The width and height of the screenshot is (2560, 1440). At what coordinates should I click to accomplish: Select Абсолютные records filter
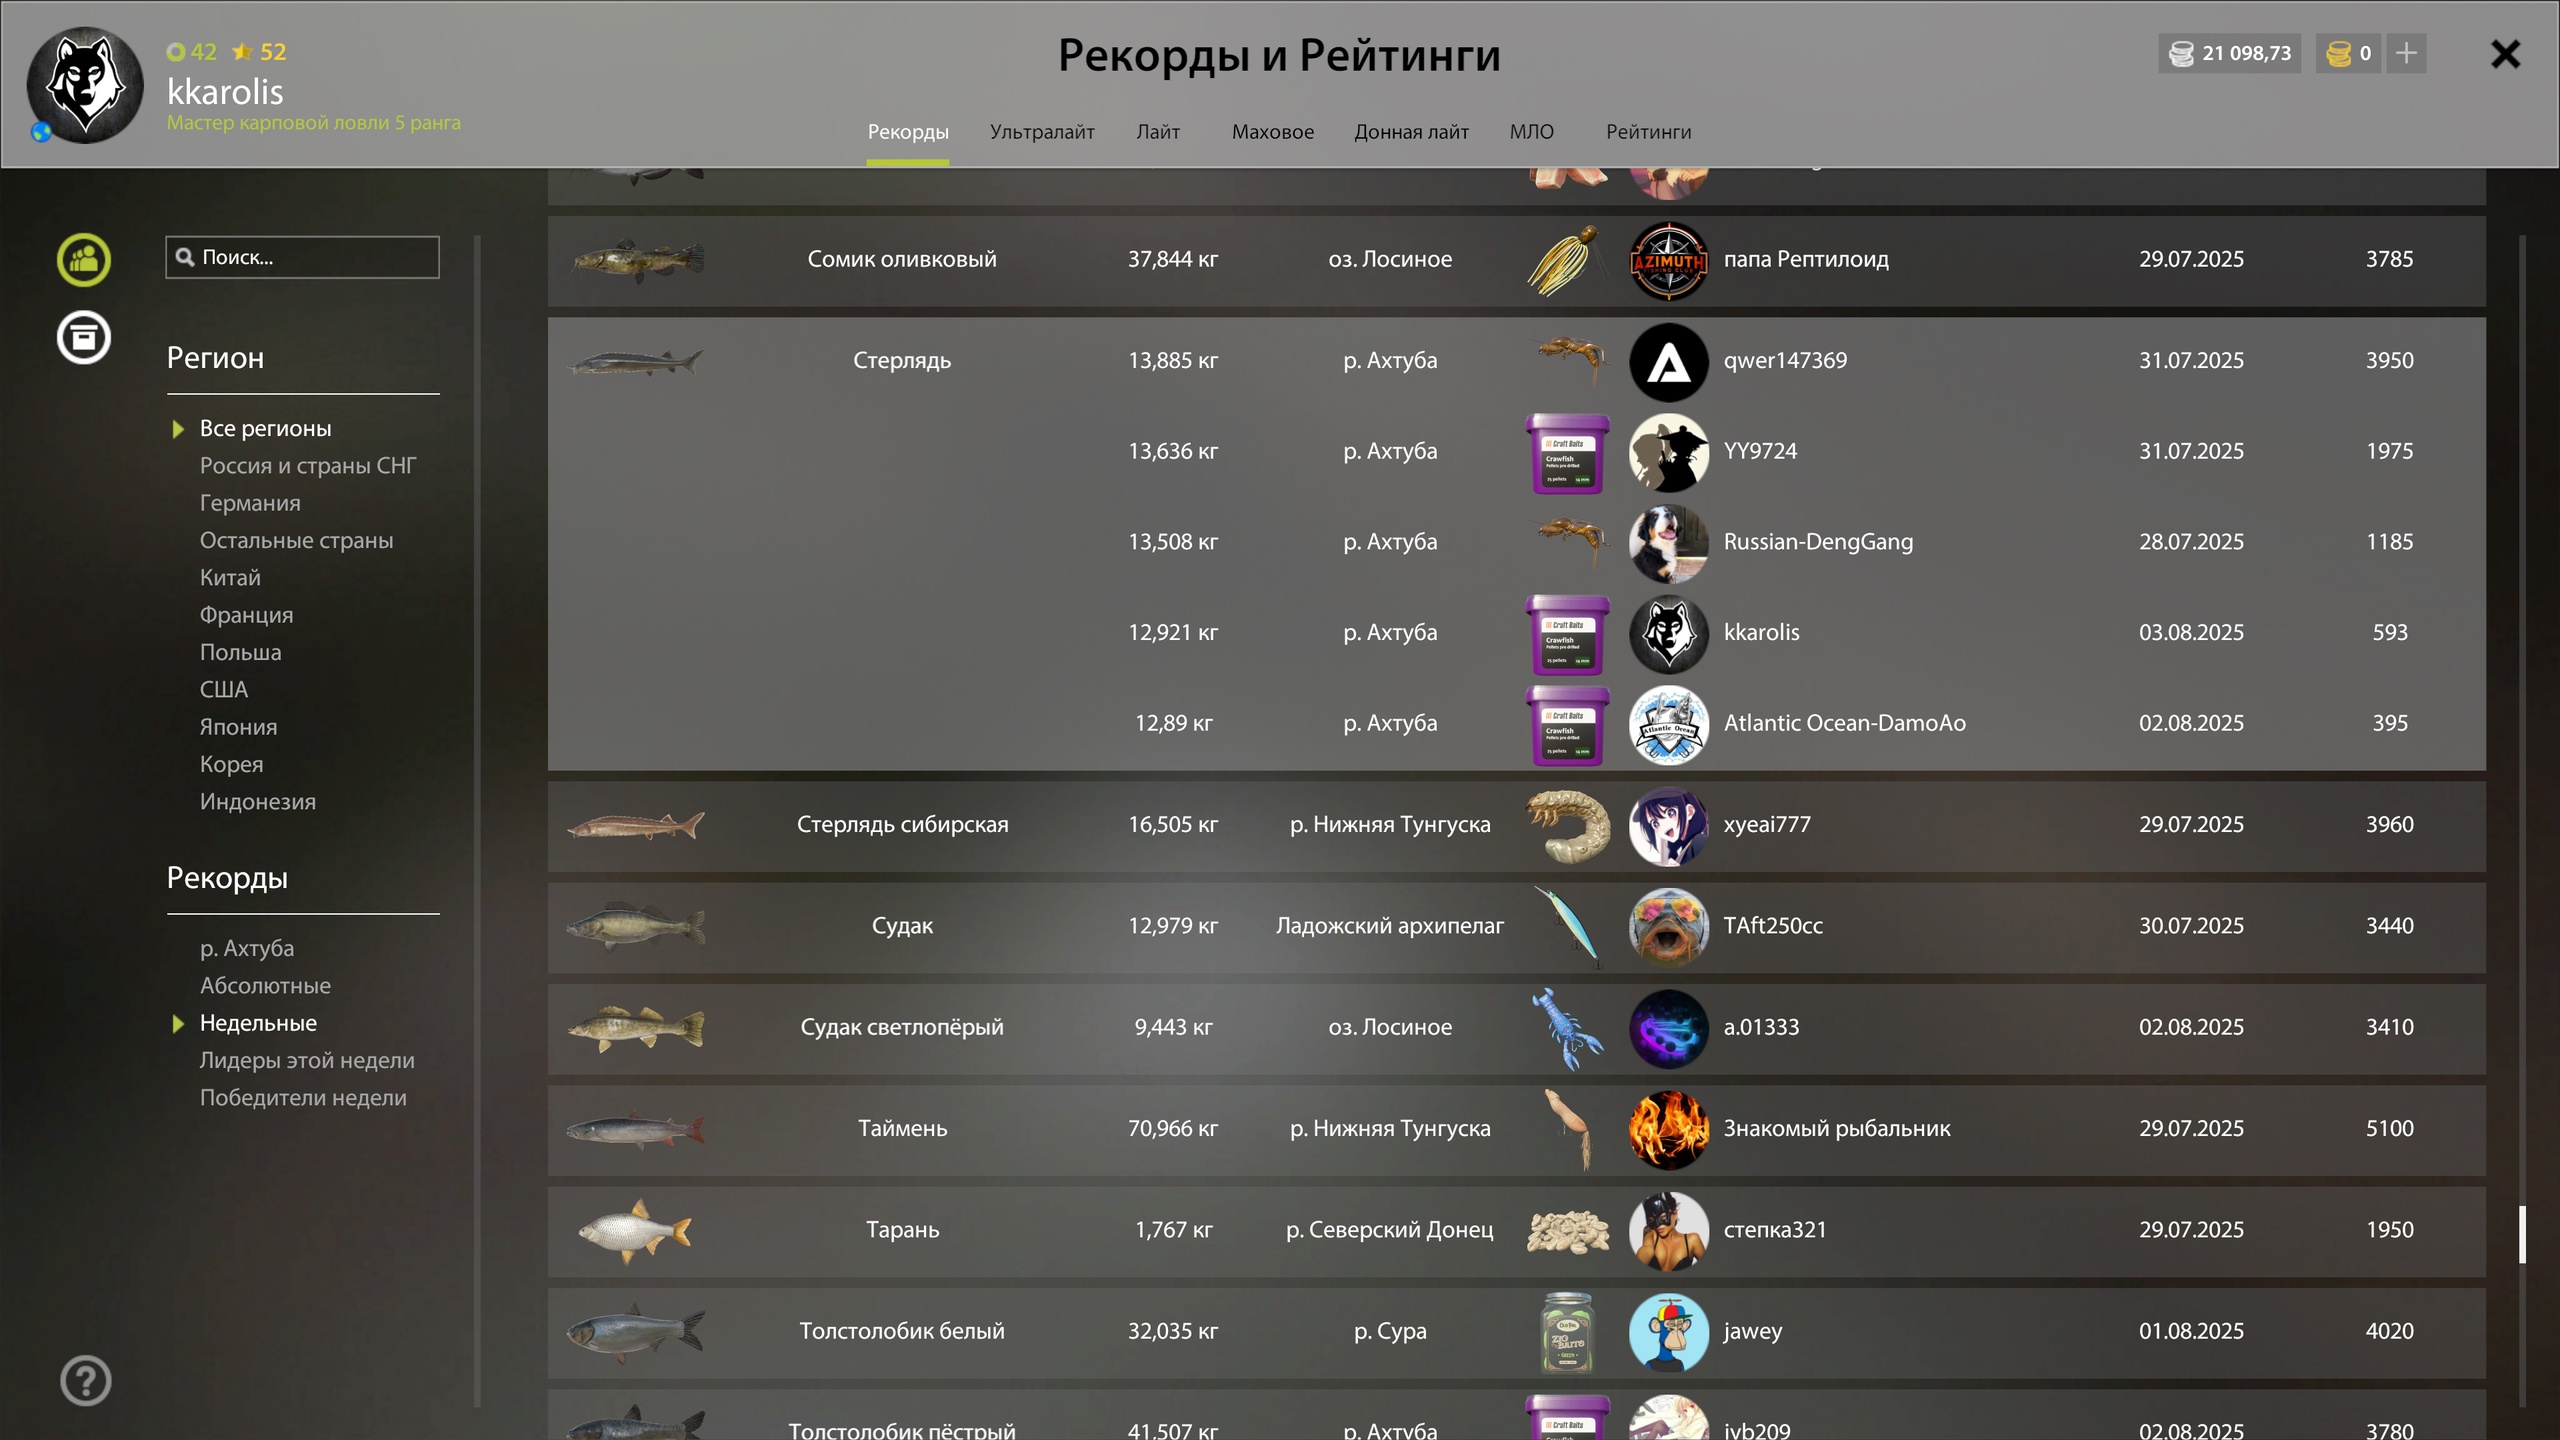click(x=265, y=986)
